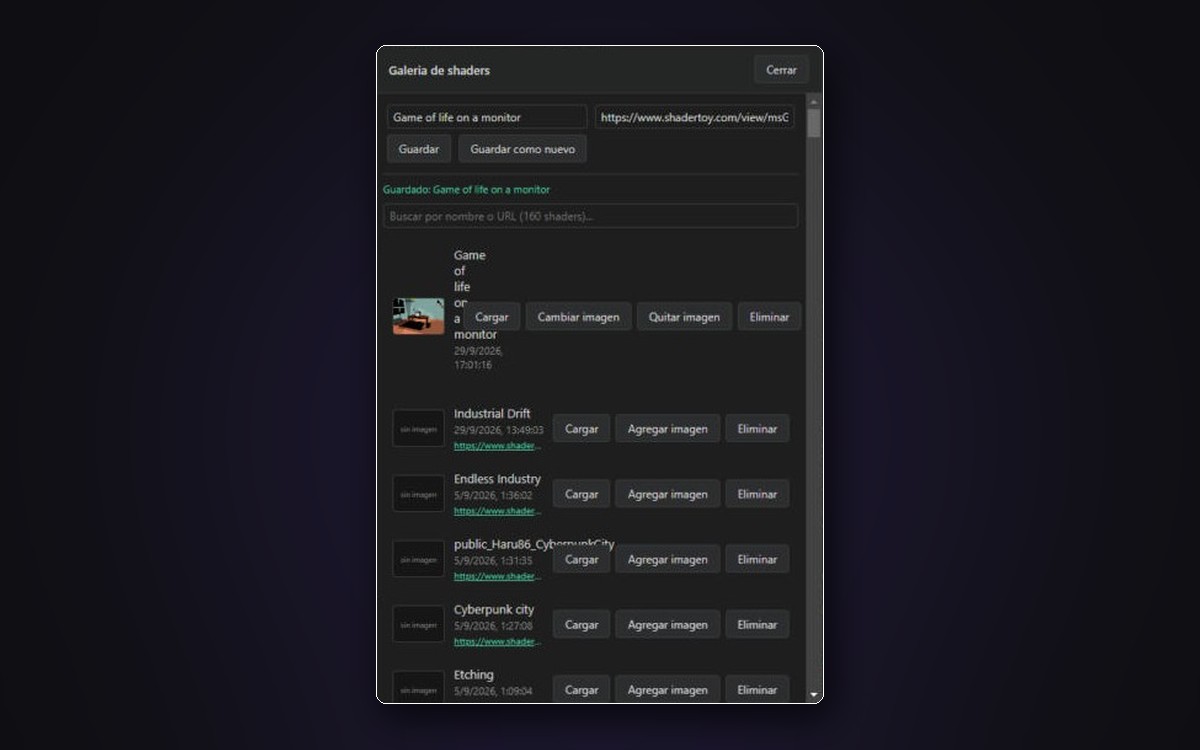Delete the Etching shader
This screenshot has width=1200, height=750.
pyautogui.click(x=757, y=689)
